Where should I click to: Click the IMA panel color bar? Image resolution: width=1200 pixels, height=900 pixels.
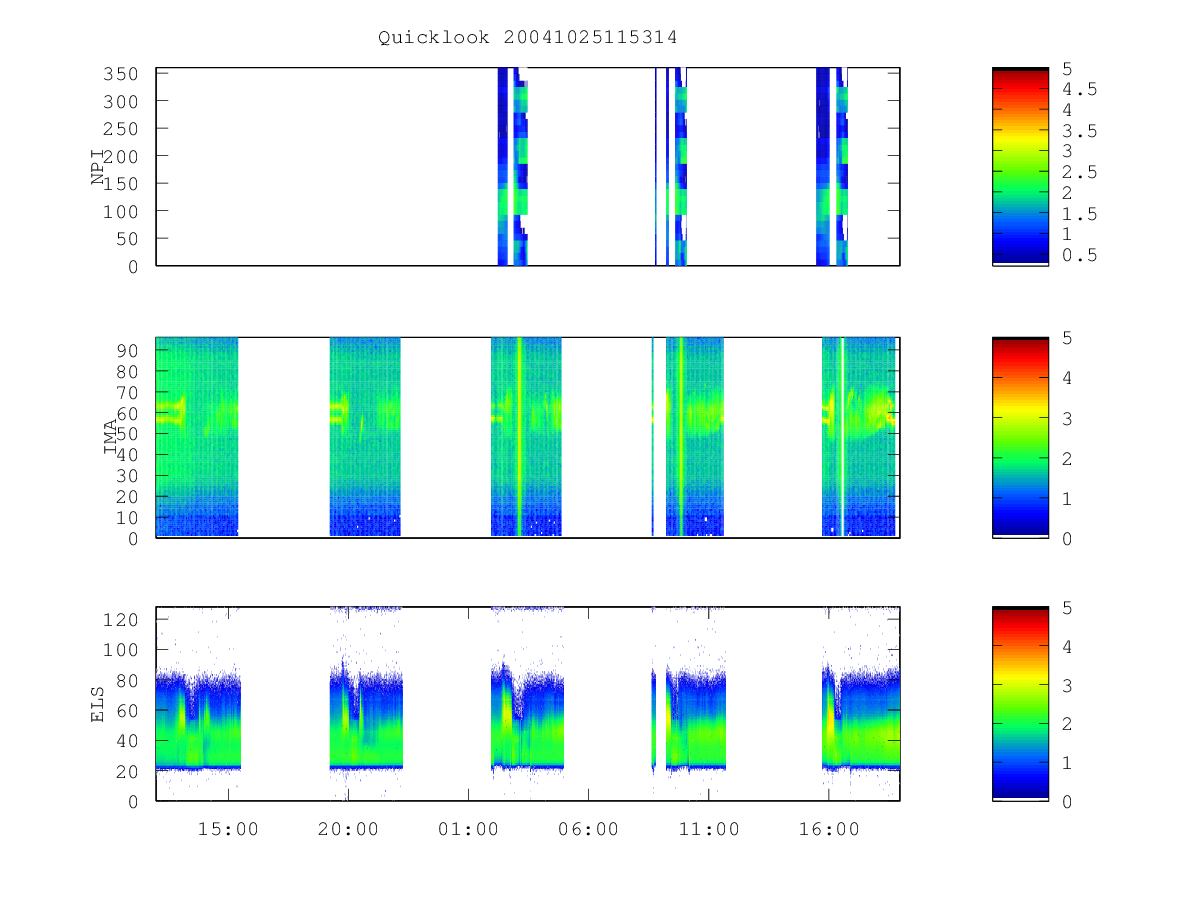click(x=1020, y=437)
